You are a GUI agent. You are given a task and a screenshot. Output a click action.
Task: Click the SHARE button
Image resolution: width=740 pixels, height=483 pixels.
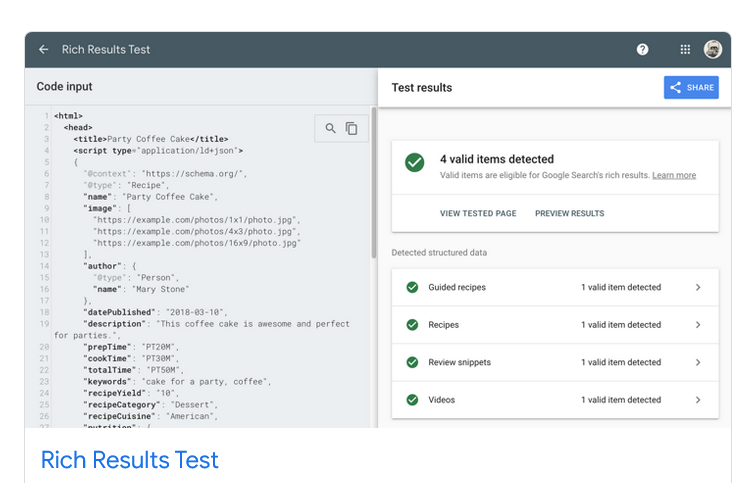pyautogui.click(x=691, y=87)
